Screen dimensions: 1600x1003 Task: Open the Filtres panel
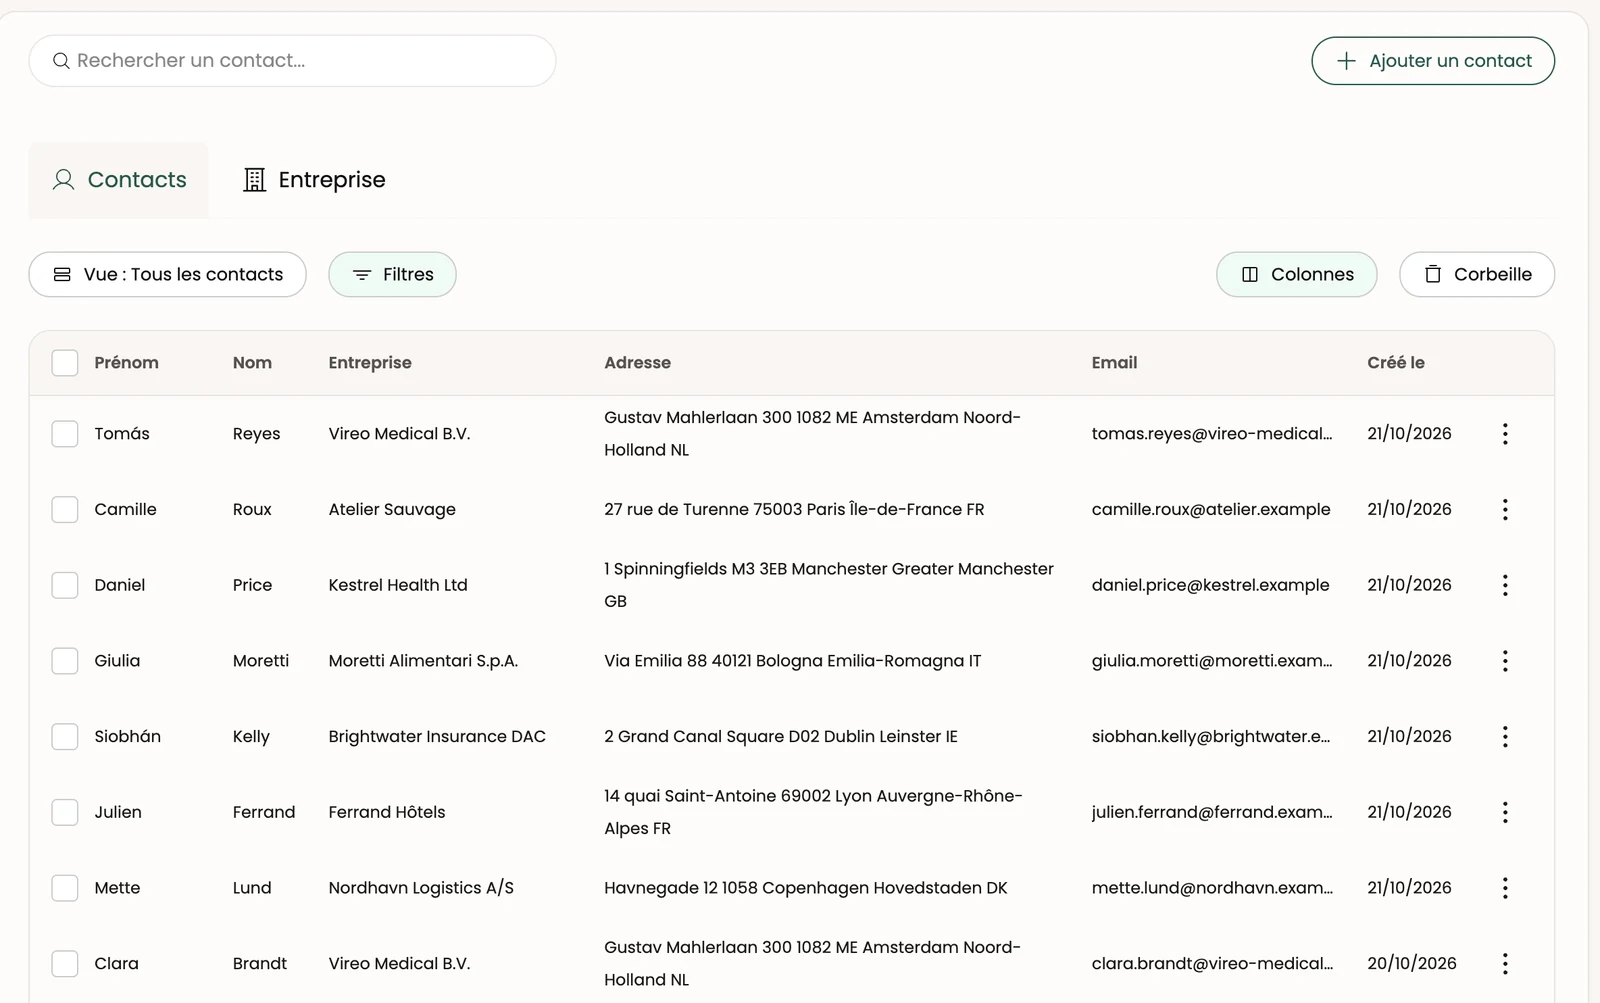point(392,274)
